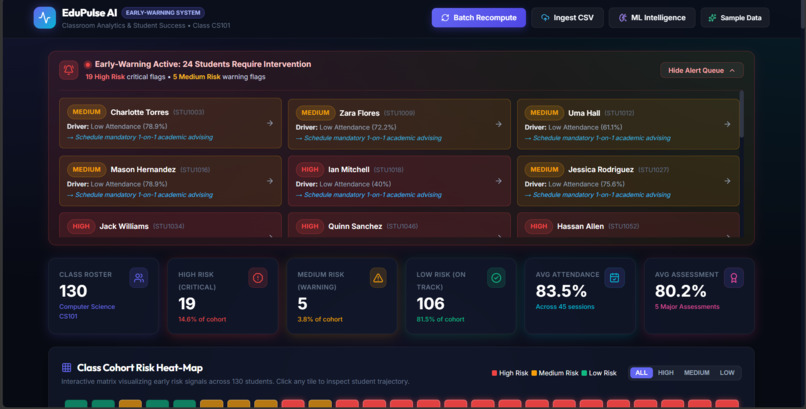Open Mason Hernandez alert arrow

[x=270, y=181]
